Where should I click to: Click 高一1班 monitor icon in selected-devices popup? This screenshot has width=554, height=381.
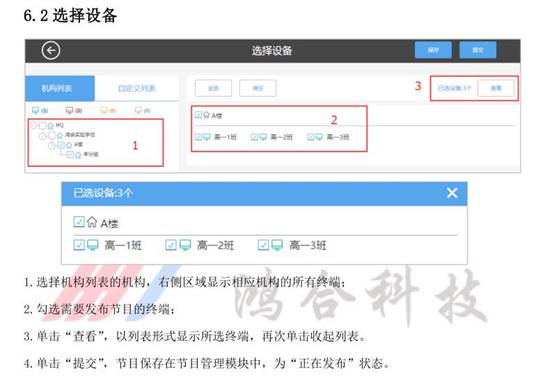click(x=93, y=245)
